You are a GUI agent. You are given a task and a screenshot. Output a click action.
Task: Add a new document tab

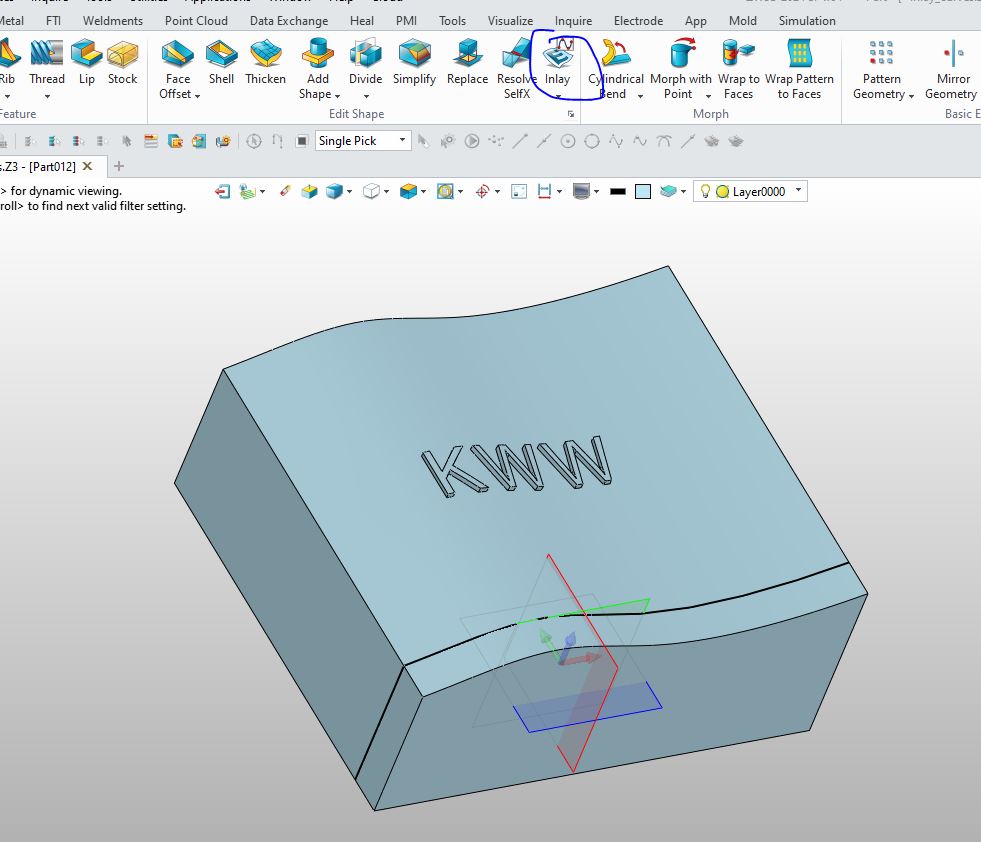[119, 166]
